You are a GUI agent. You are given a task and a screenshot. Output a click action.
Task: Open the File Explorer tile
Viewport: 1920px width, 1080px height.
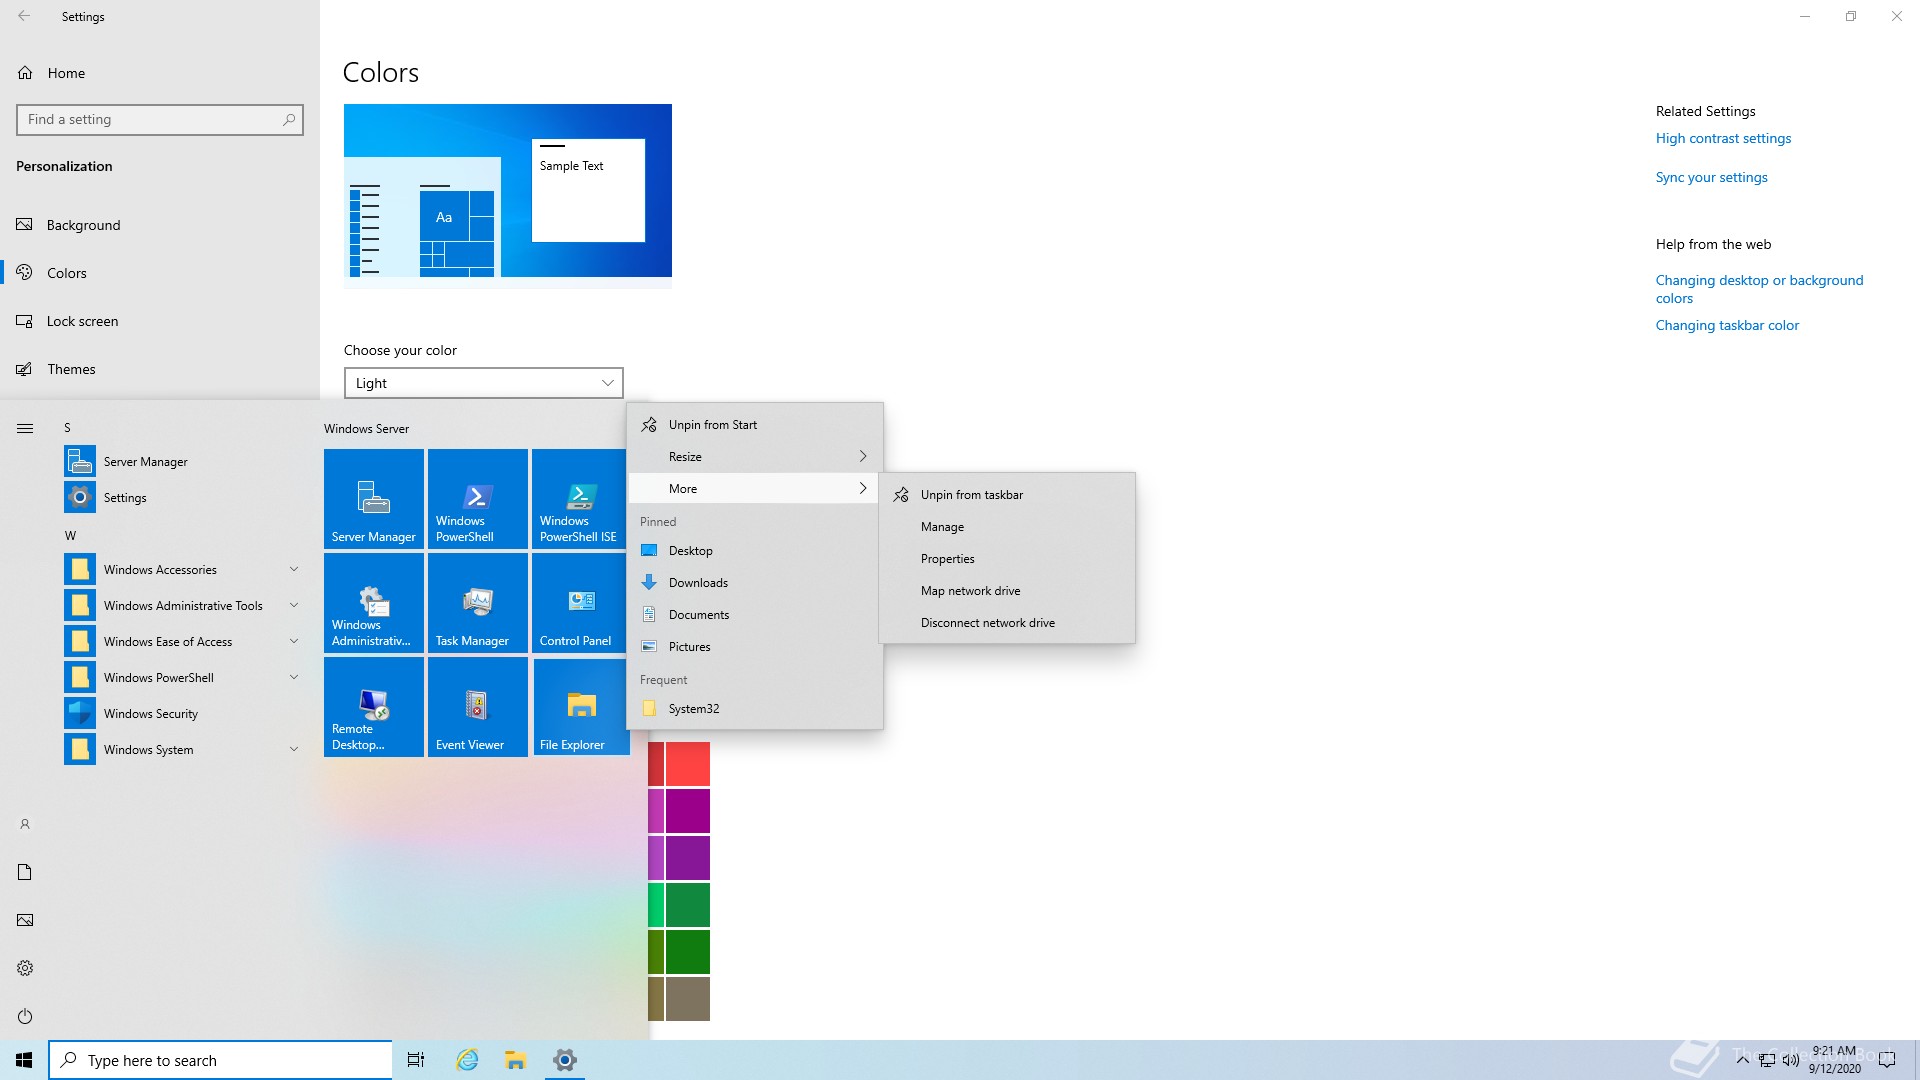coord(581,707)
